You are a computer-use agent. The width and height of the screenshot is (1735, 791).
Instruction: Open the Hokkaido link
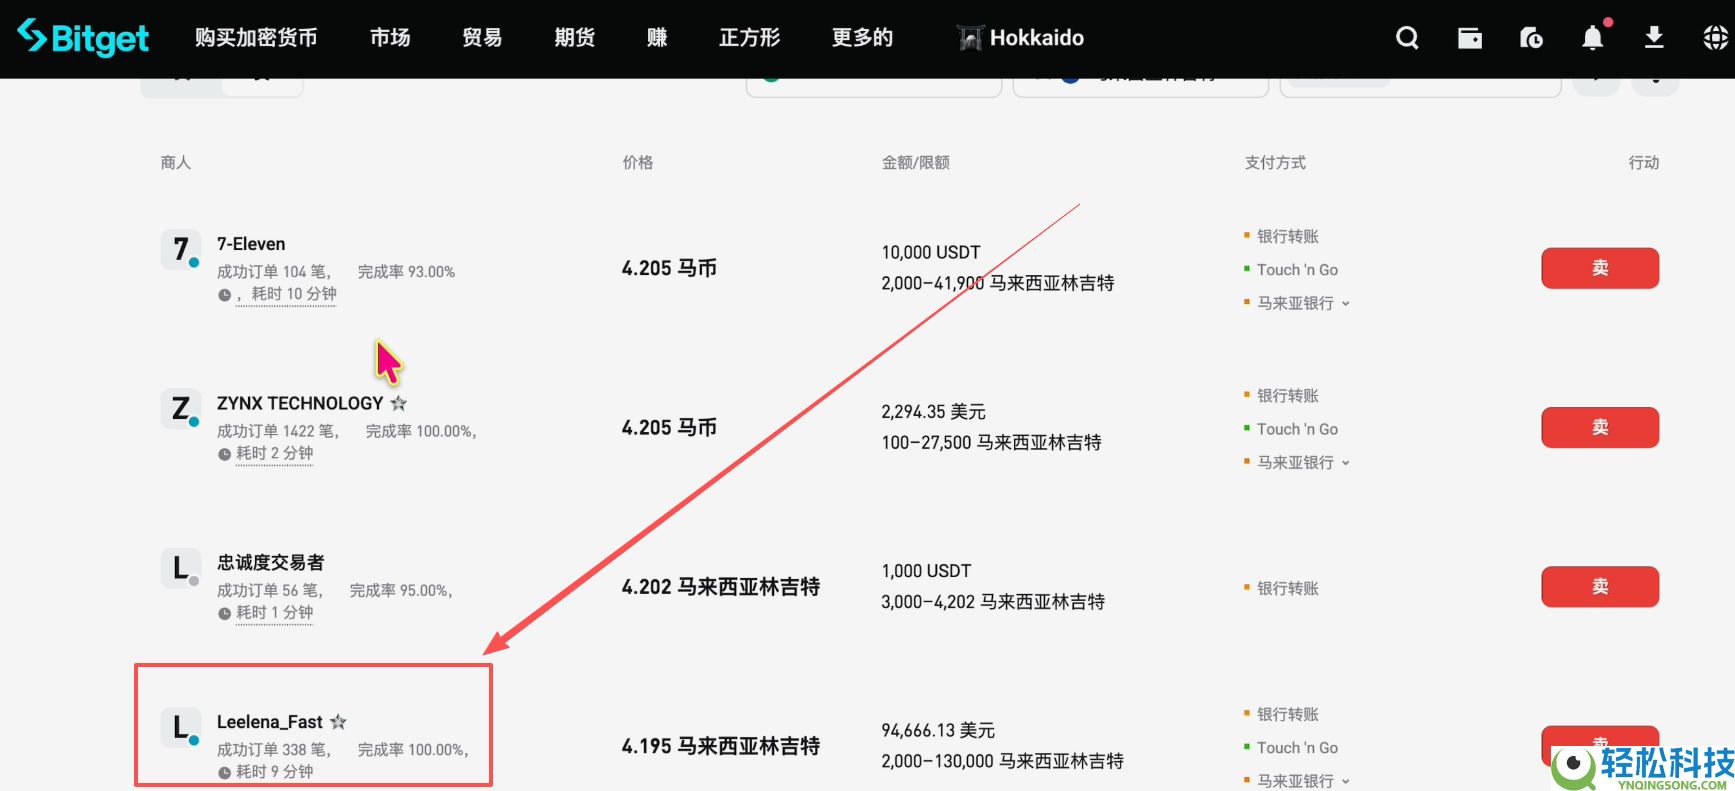[x=1036, y=38]
